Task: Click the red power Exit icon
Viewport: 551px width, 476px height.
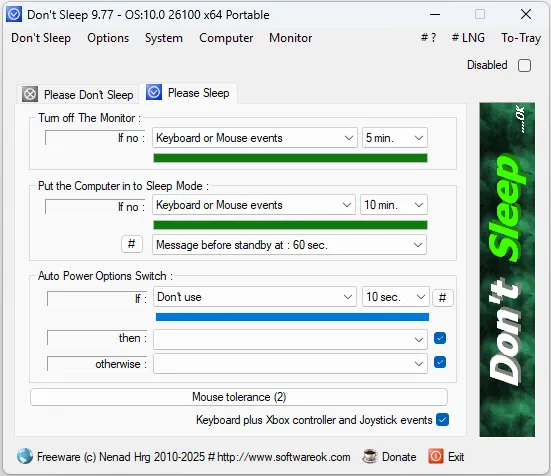Action: [x=436, y=456]
